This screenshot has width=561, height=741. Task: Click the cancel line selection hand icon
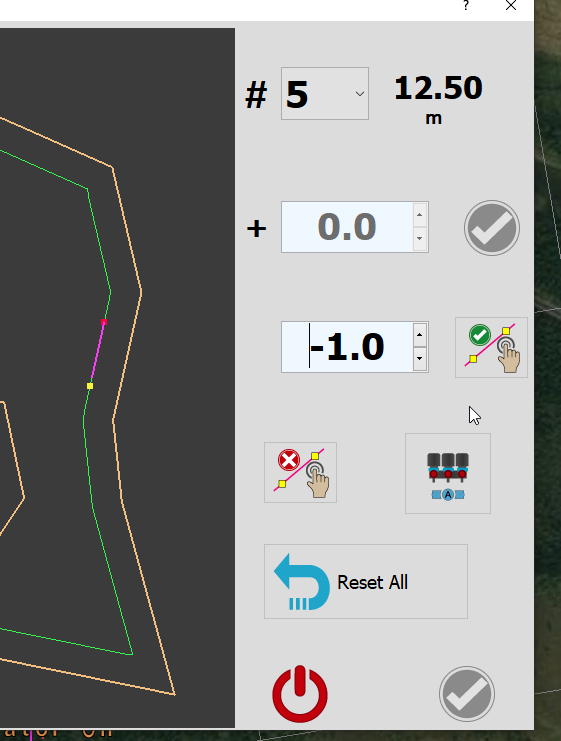tap(300, 472)
